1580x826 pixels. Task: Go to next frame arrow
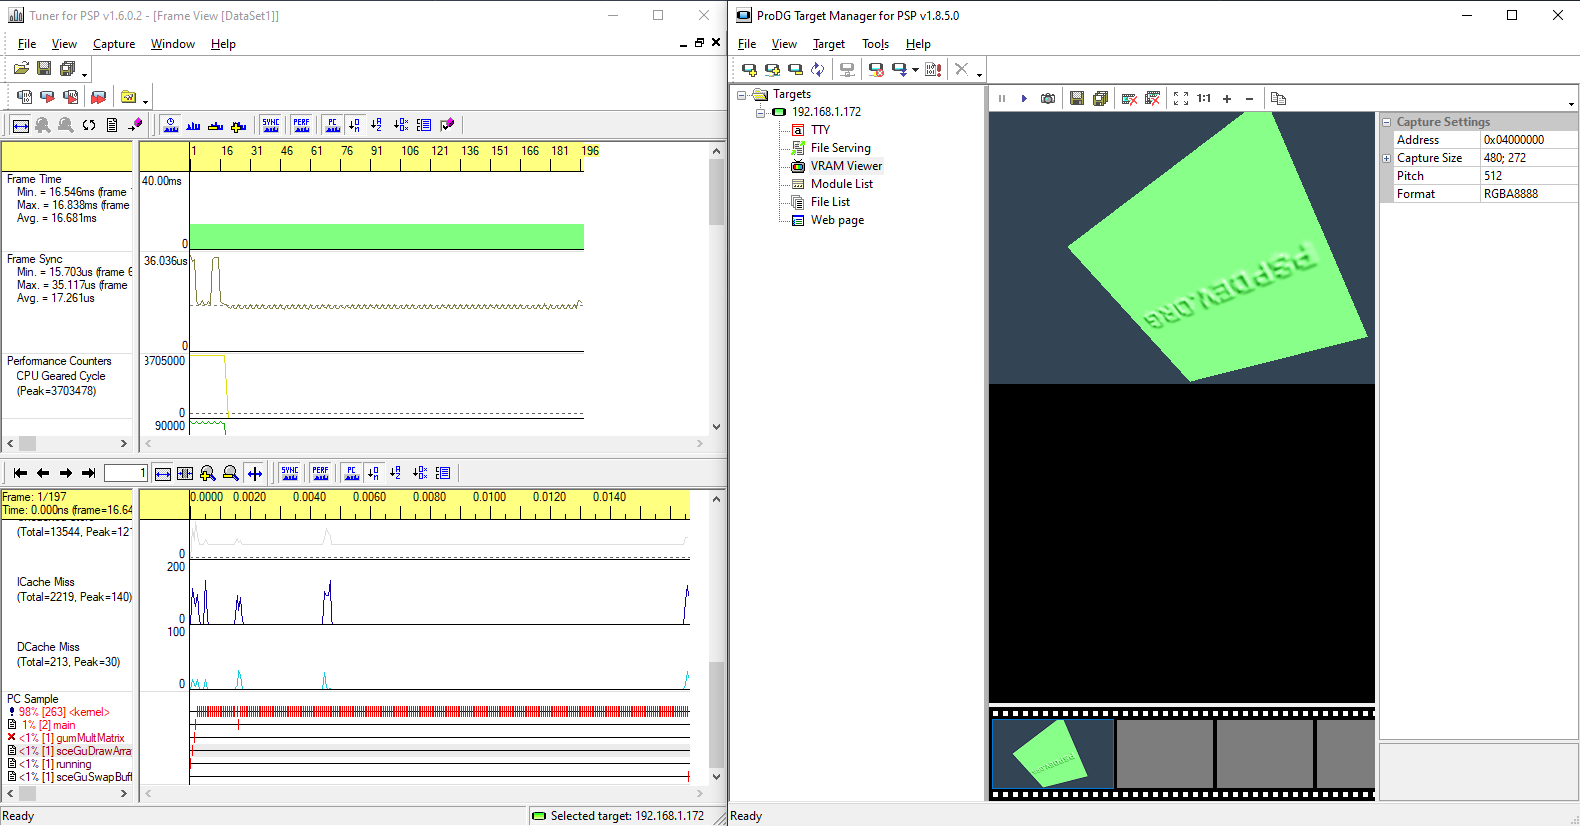tap(66, 473)
